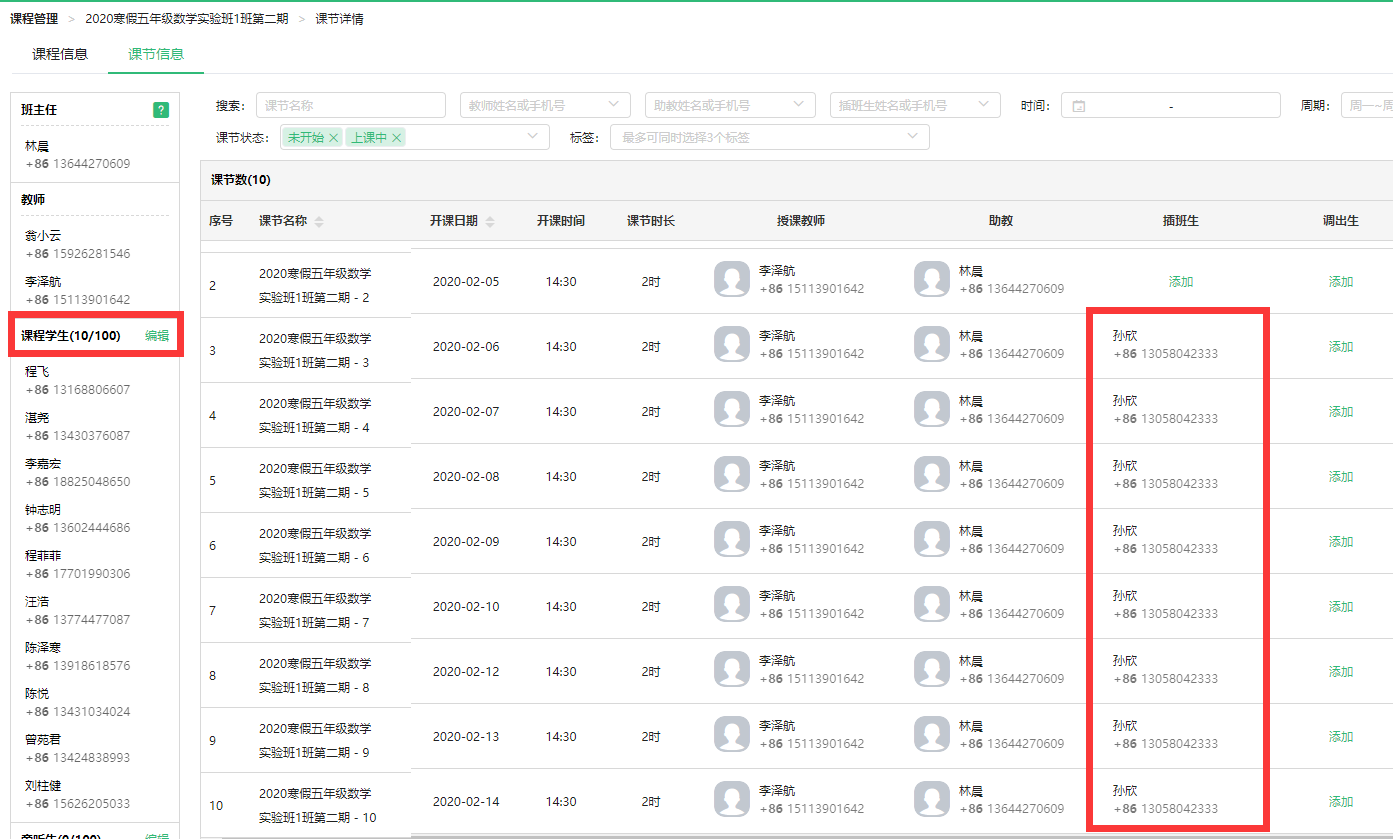Screen dimensions: 1393x839
Task: Click 添加 插班生 for lesson 2
Action: point(1181,282)
